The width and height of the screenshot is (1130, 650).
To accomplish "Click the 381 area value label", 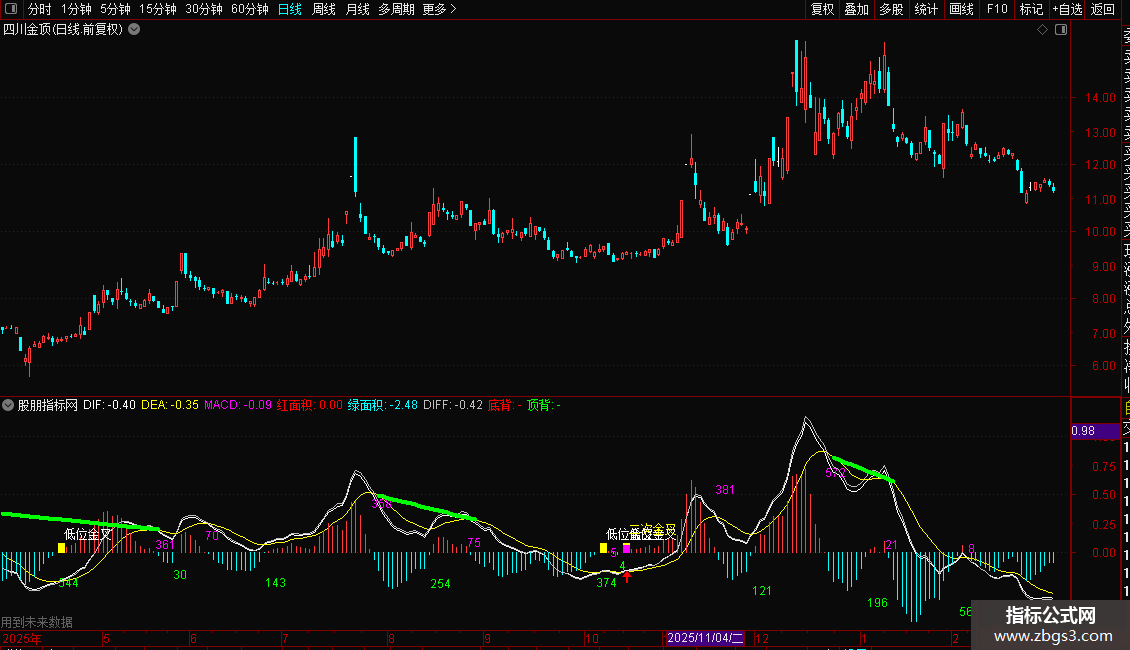I will point(725,490).
